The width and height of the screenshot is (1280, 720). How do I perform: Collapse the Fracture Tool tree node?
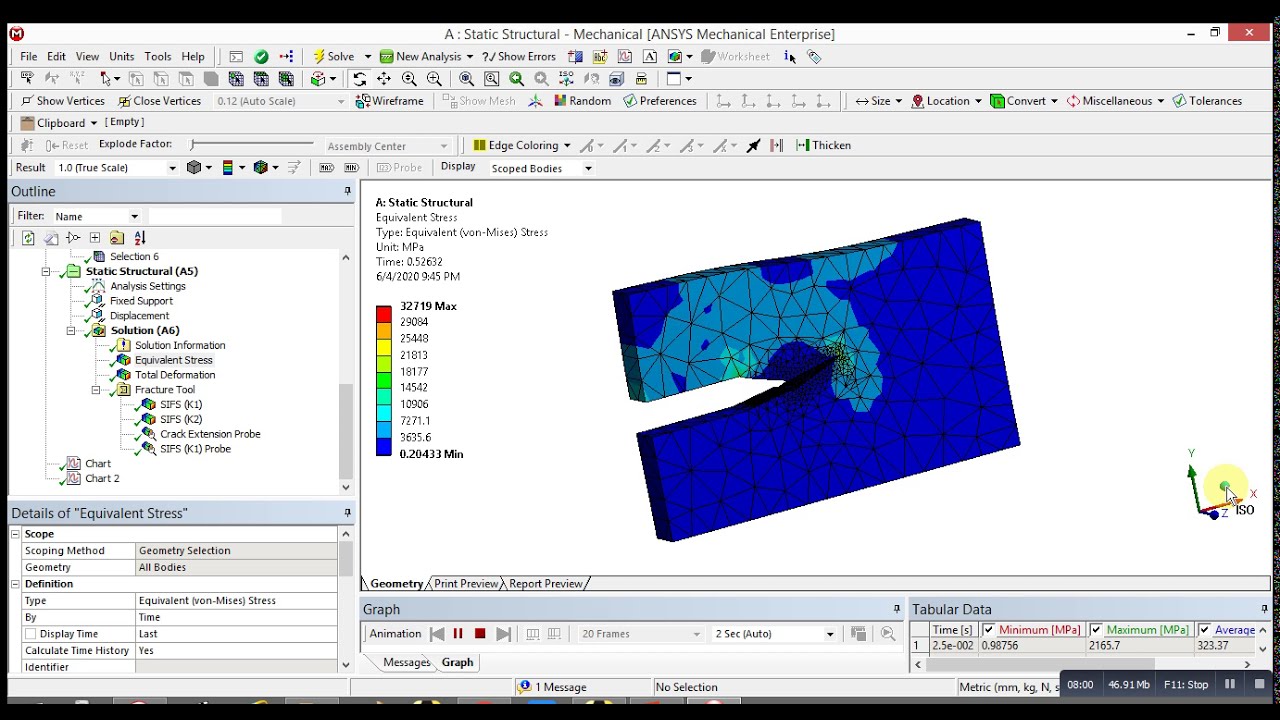tap(96, 390)
